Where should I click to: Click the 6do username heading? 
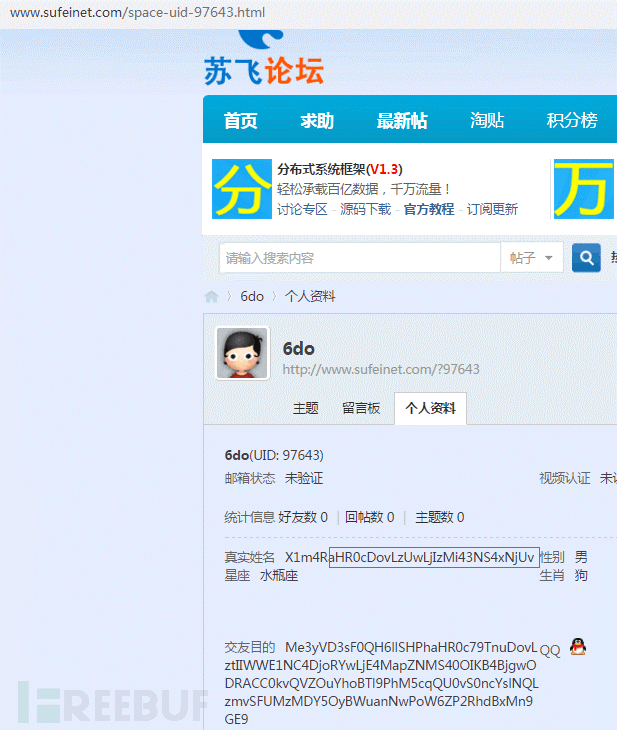coord(298,349)
